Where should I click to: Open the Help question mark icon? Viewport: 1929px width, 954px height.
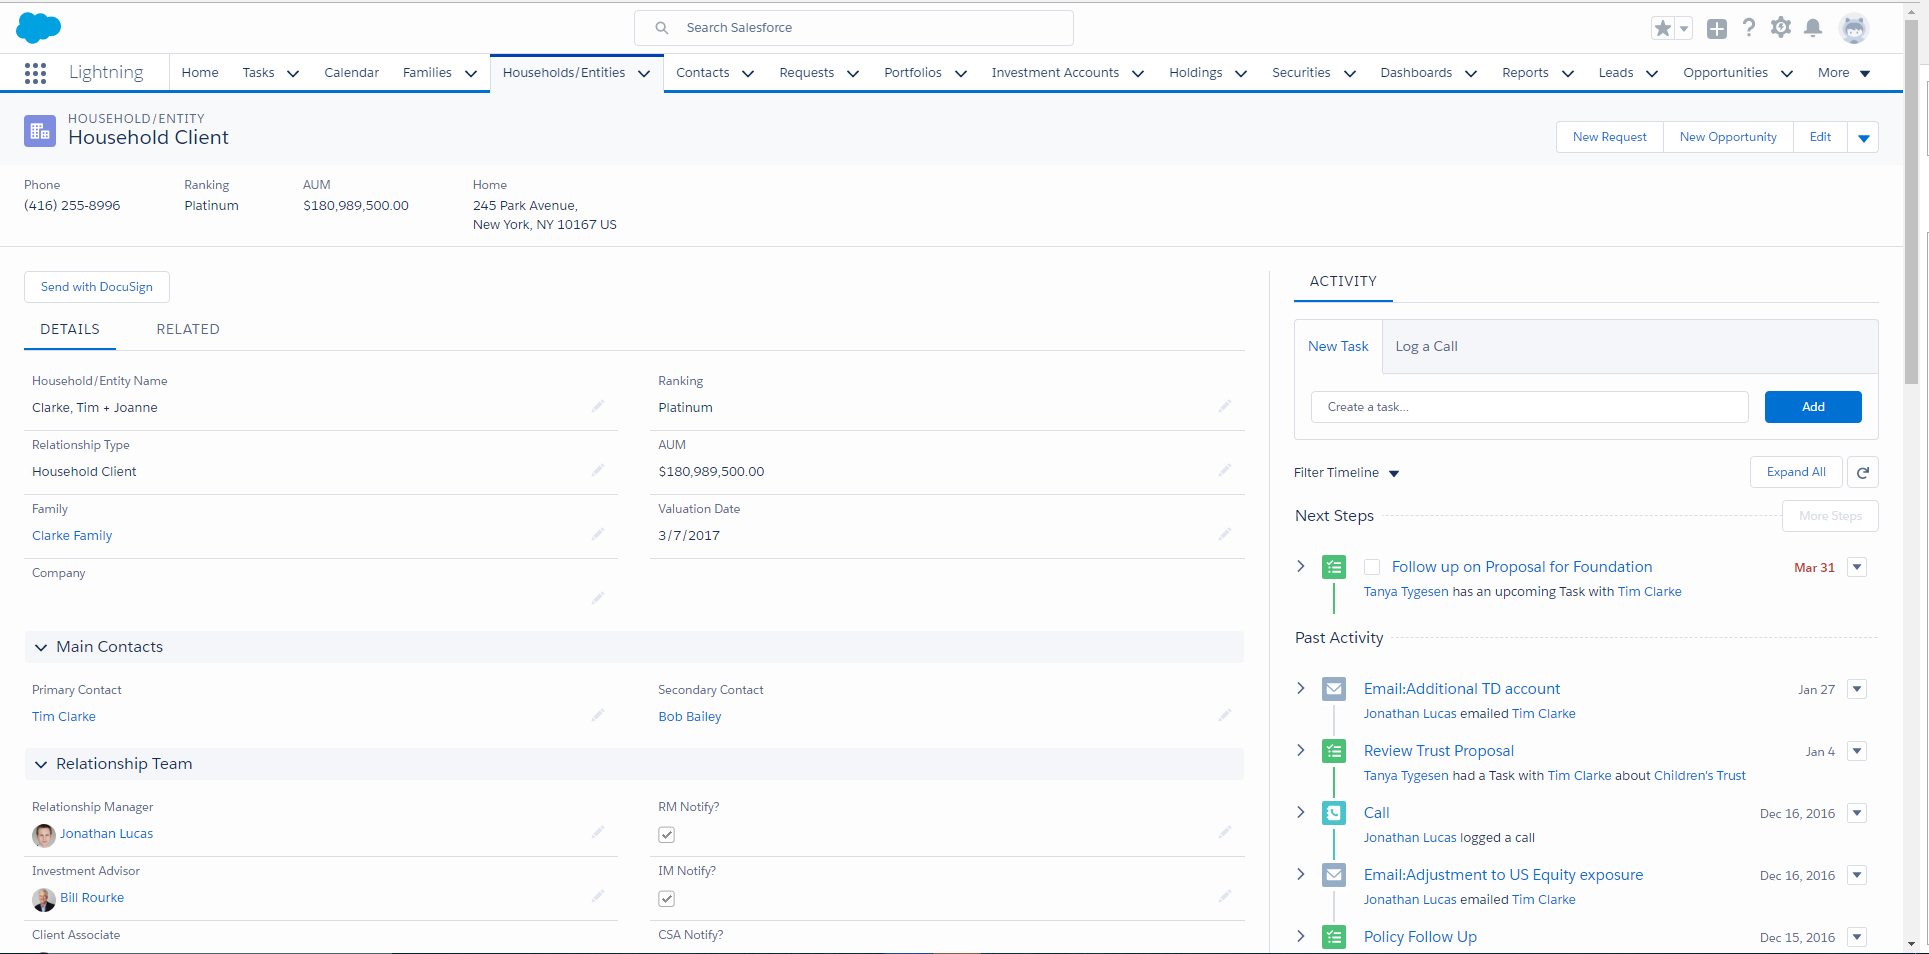click(x=1748, y=28)
